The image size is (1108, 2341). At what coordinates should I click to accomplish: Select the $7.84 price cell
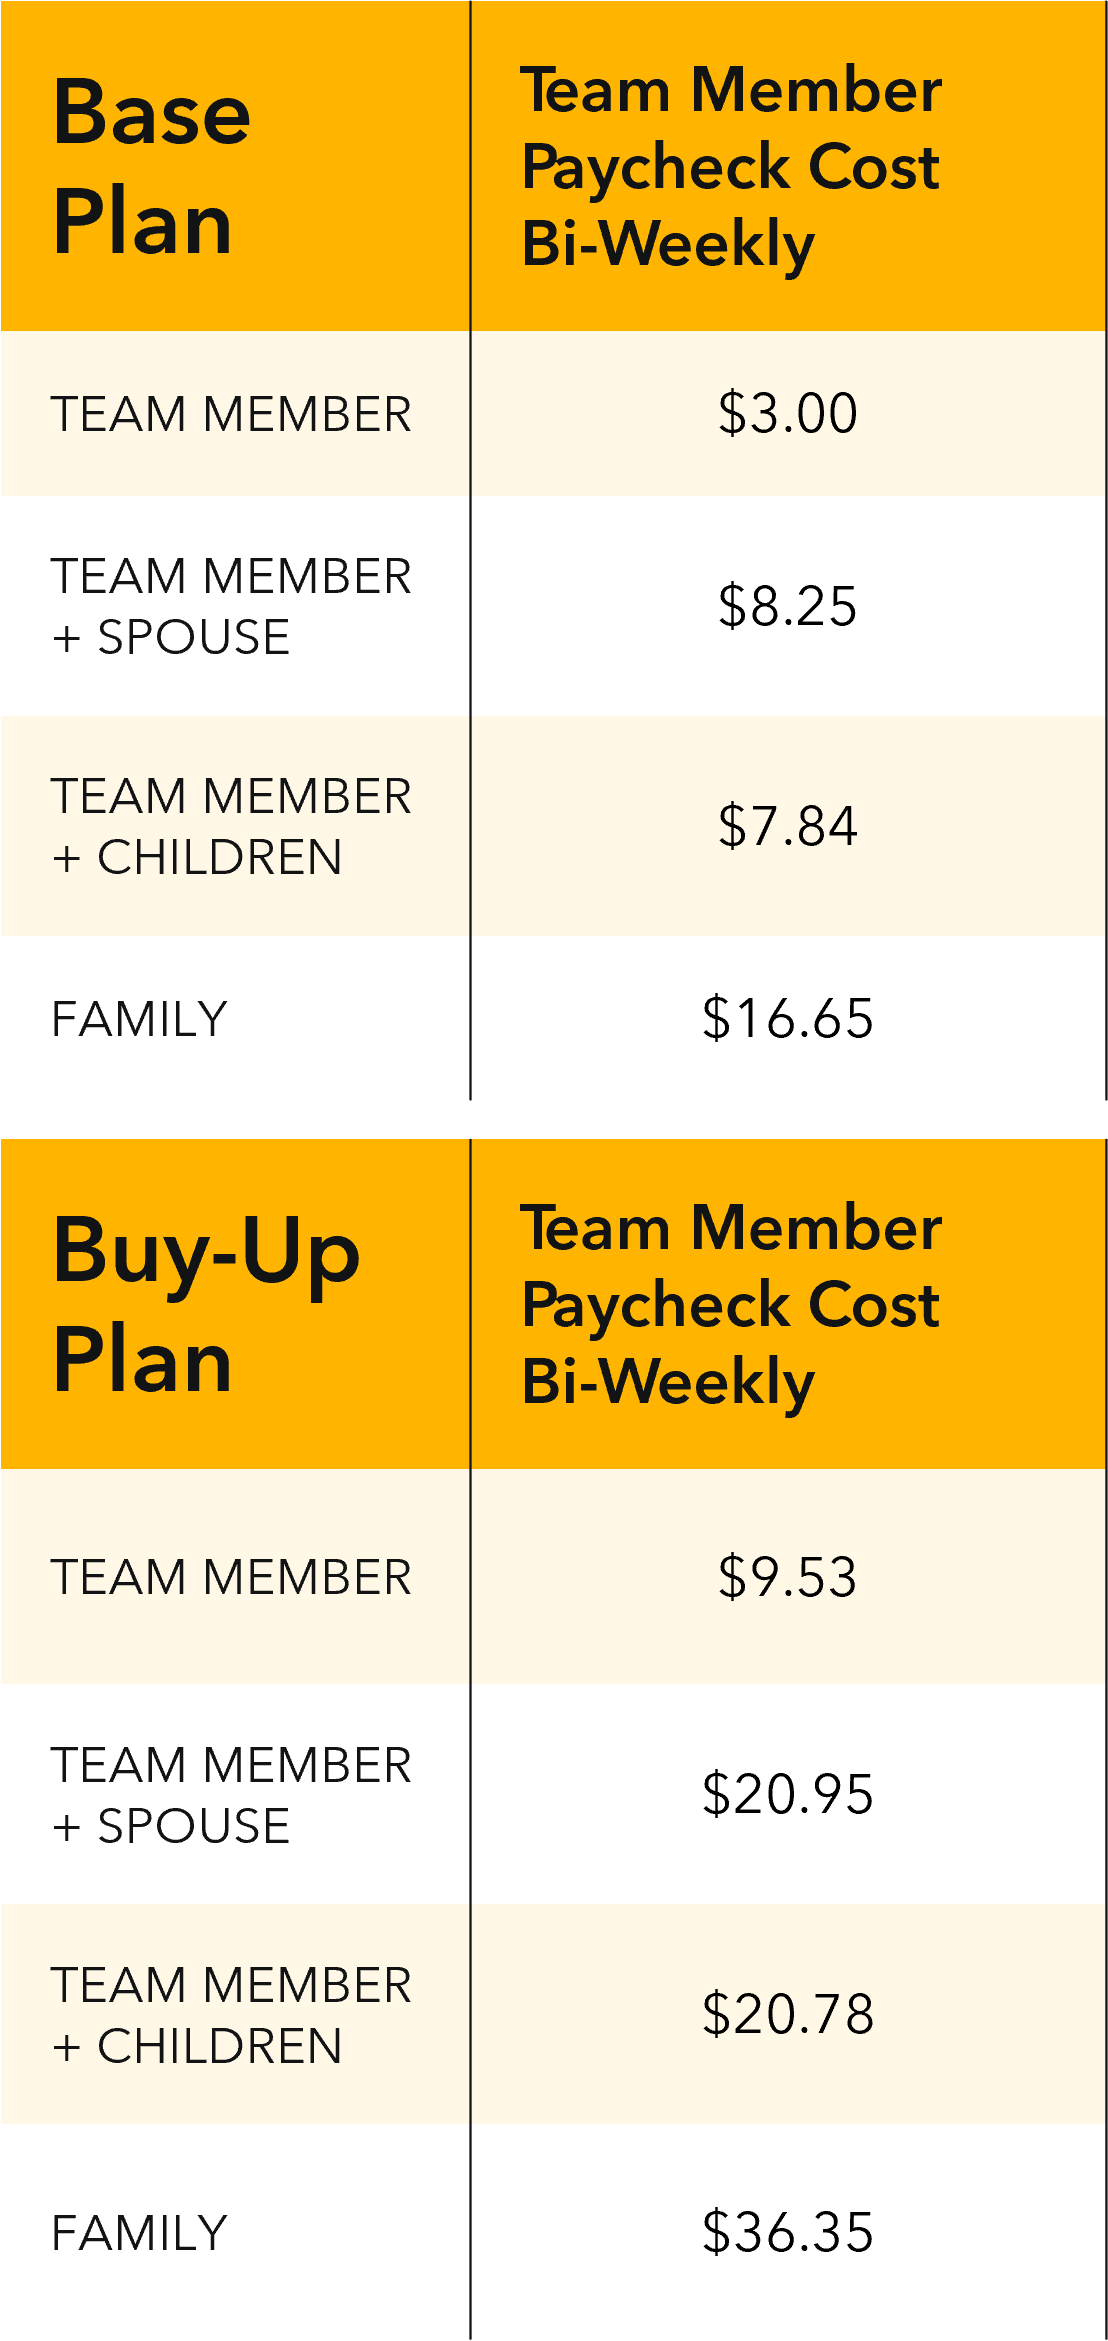tap(788, 826)
